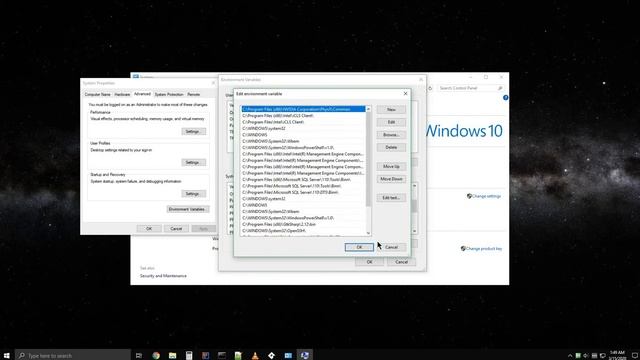Open the Action Center notifications icon
This screenshot has height=360, width=640.
pos(635,356)
